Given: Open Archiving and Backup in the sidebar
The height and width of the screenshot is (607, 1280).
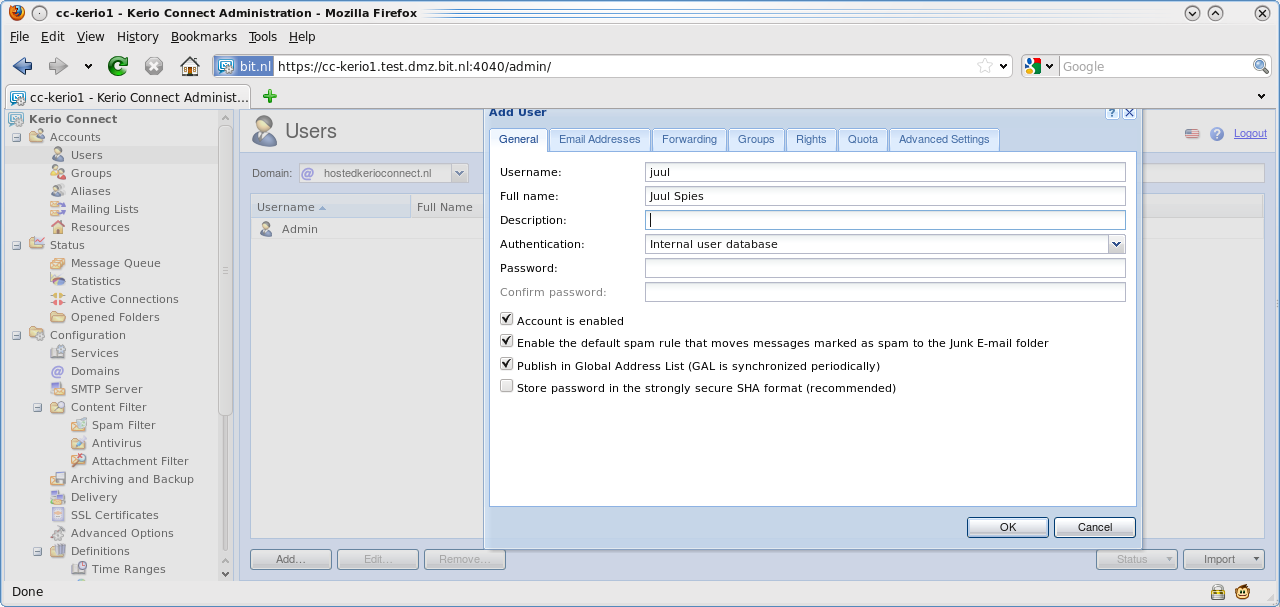Looking at the screenshot, I should click(x=132, y=479).
